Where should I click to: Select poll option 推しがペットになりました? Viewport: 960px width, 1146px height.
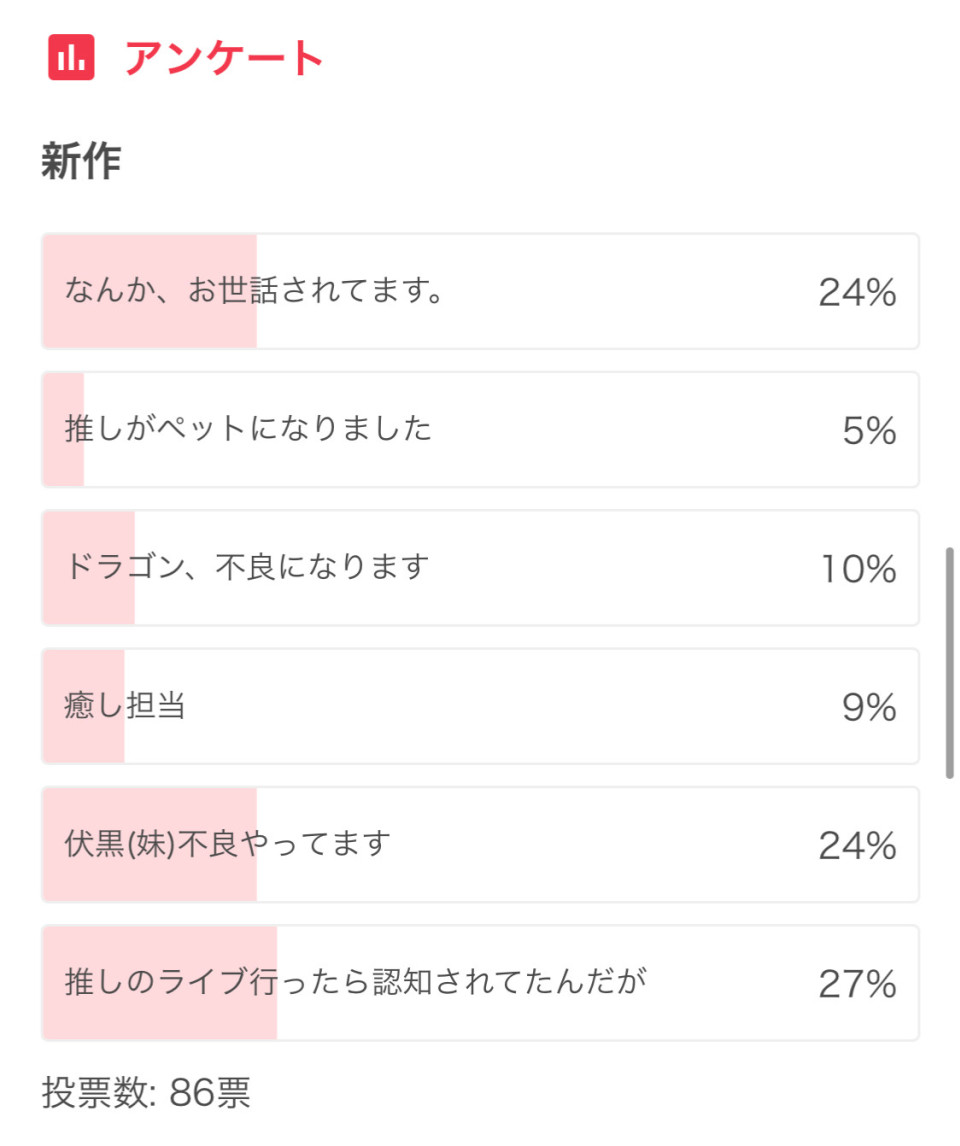(480, 429)
